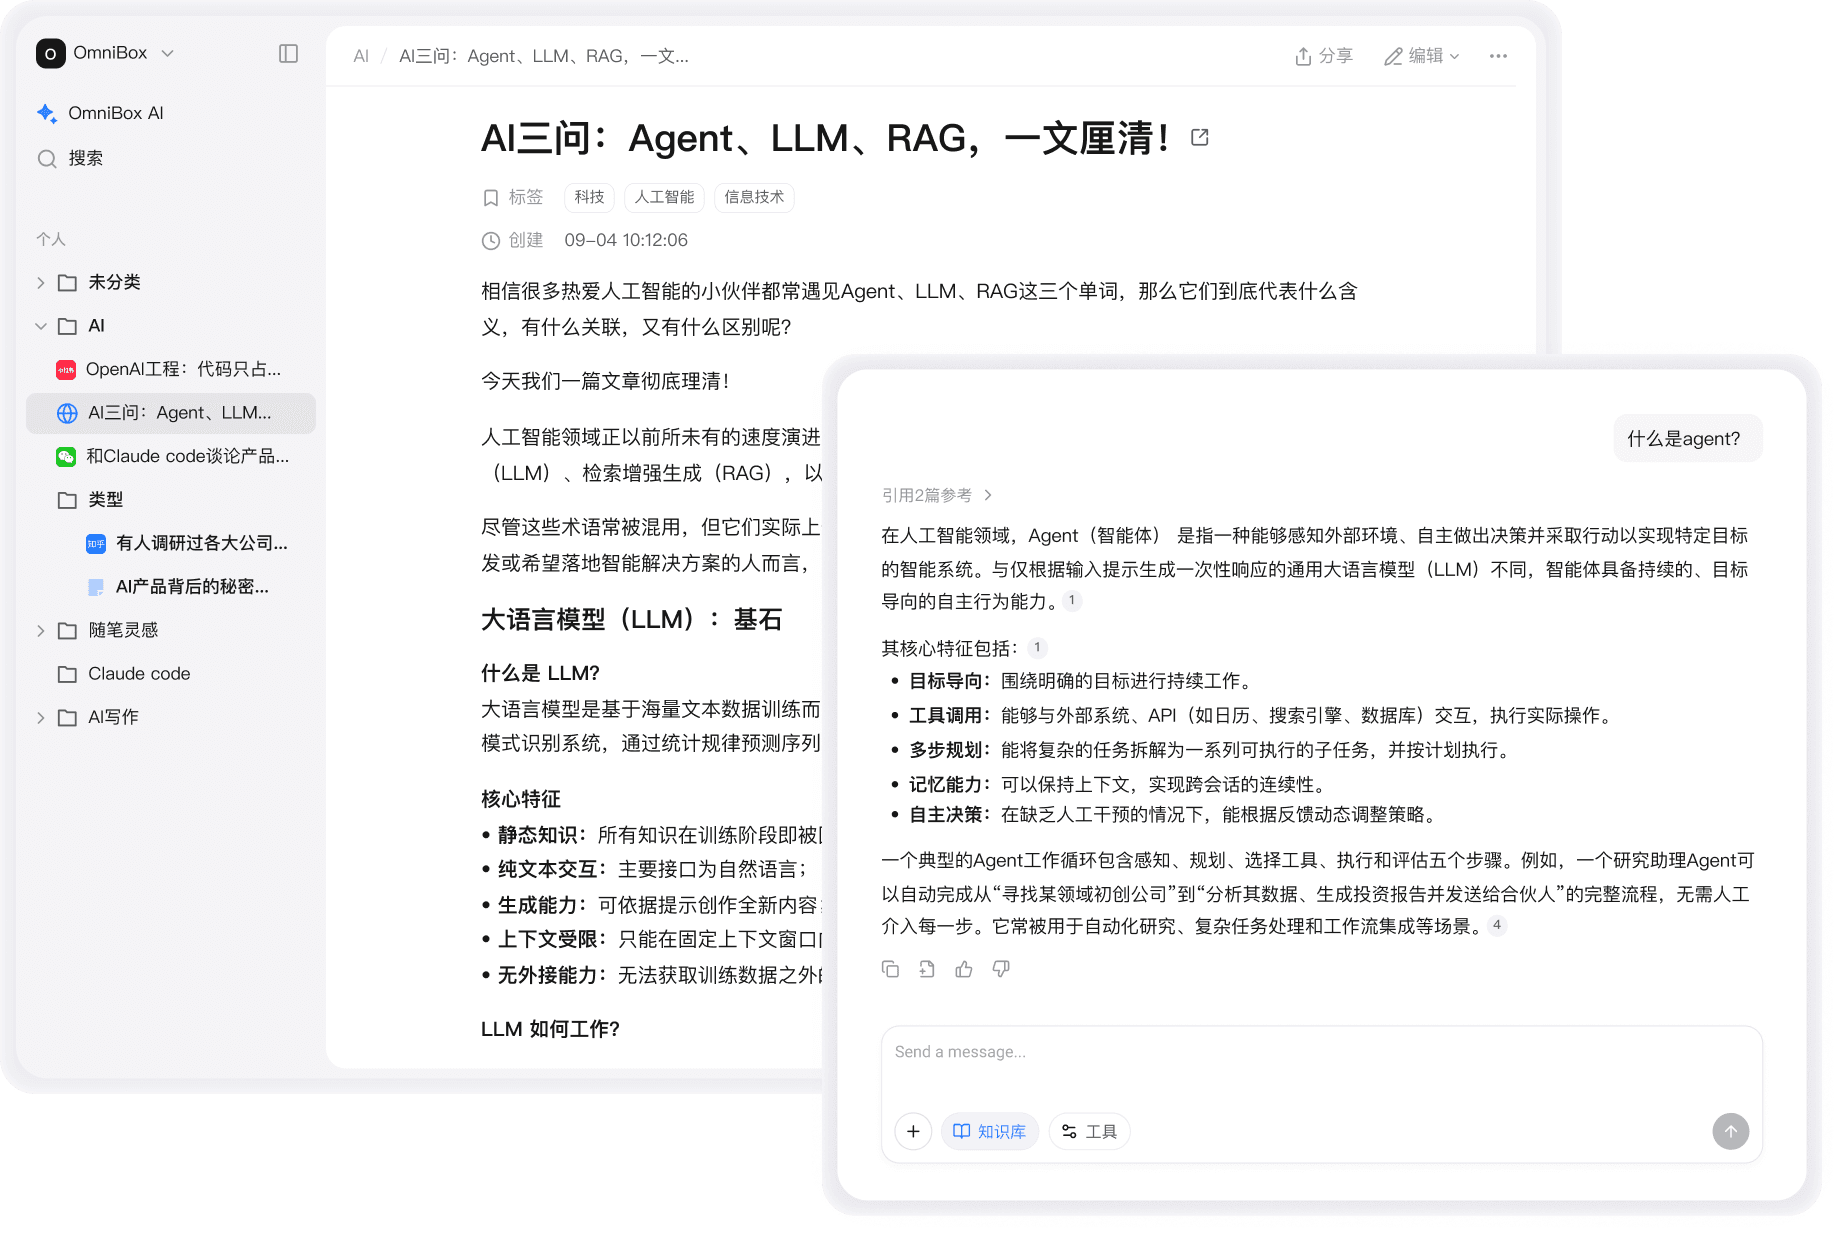1846x1239 pixels.
Task: Open OmniBox AI sparkle icon
Action: coord(47,113)
